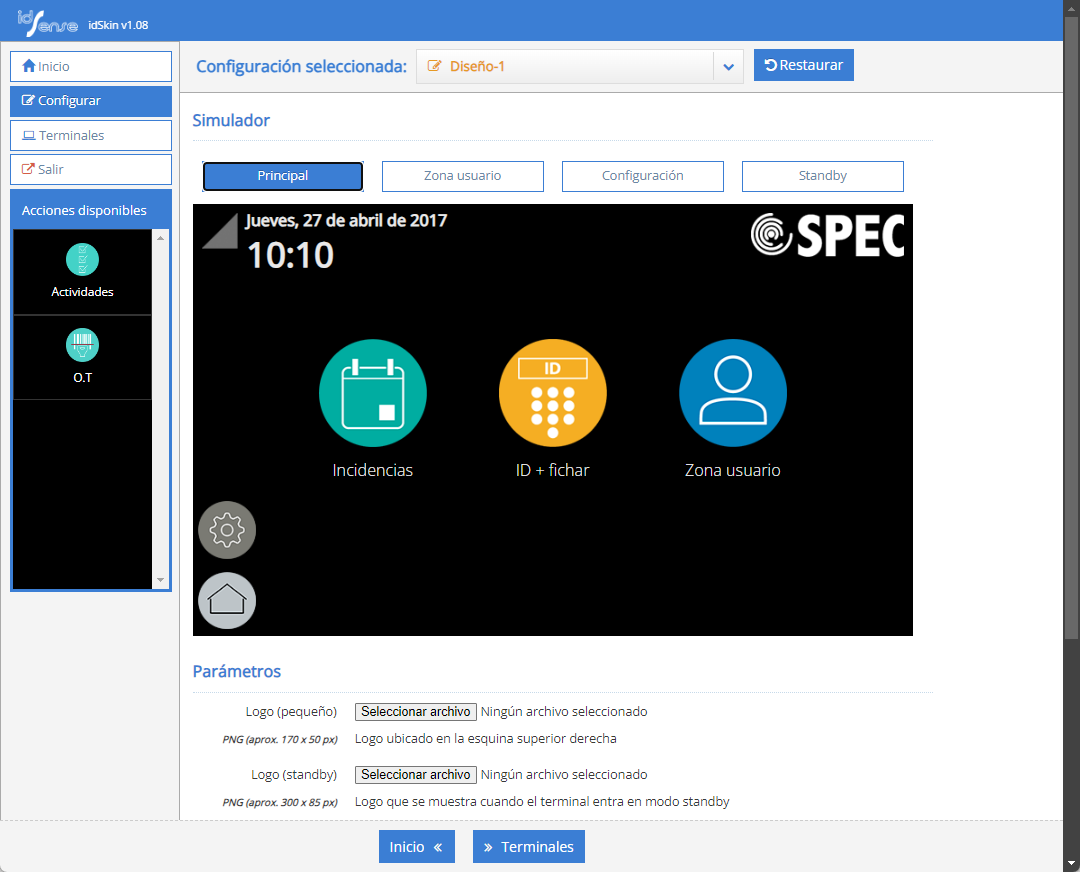Click the idSense logo in header

(x=48, y=23)
